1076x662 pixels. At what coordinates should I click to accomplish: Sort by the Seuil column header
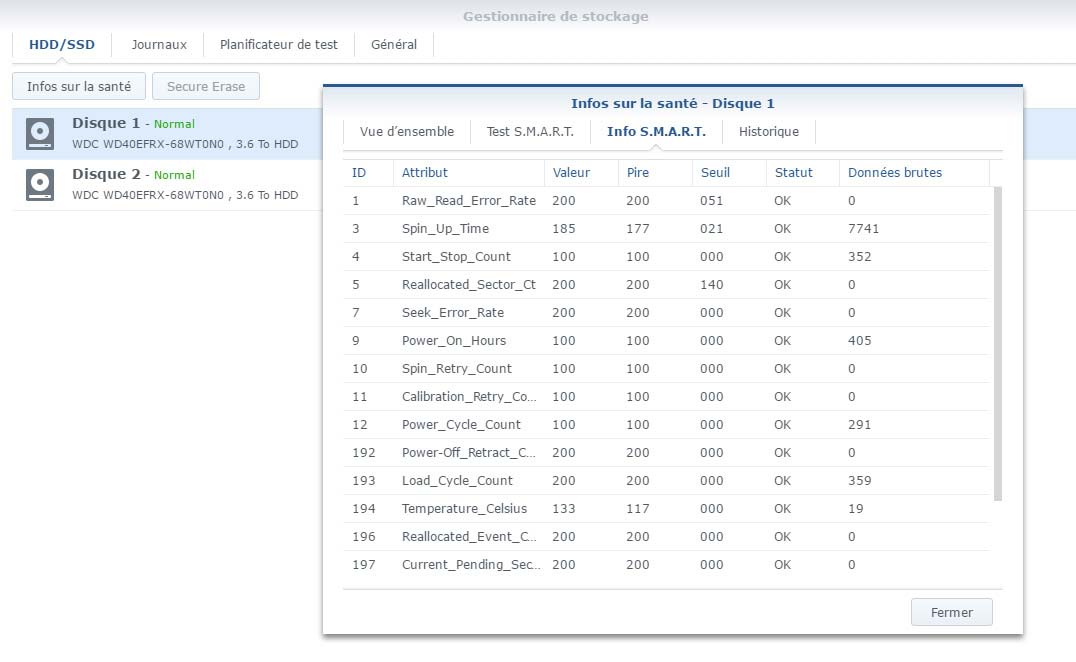coord(715,173)
